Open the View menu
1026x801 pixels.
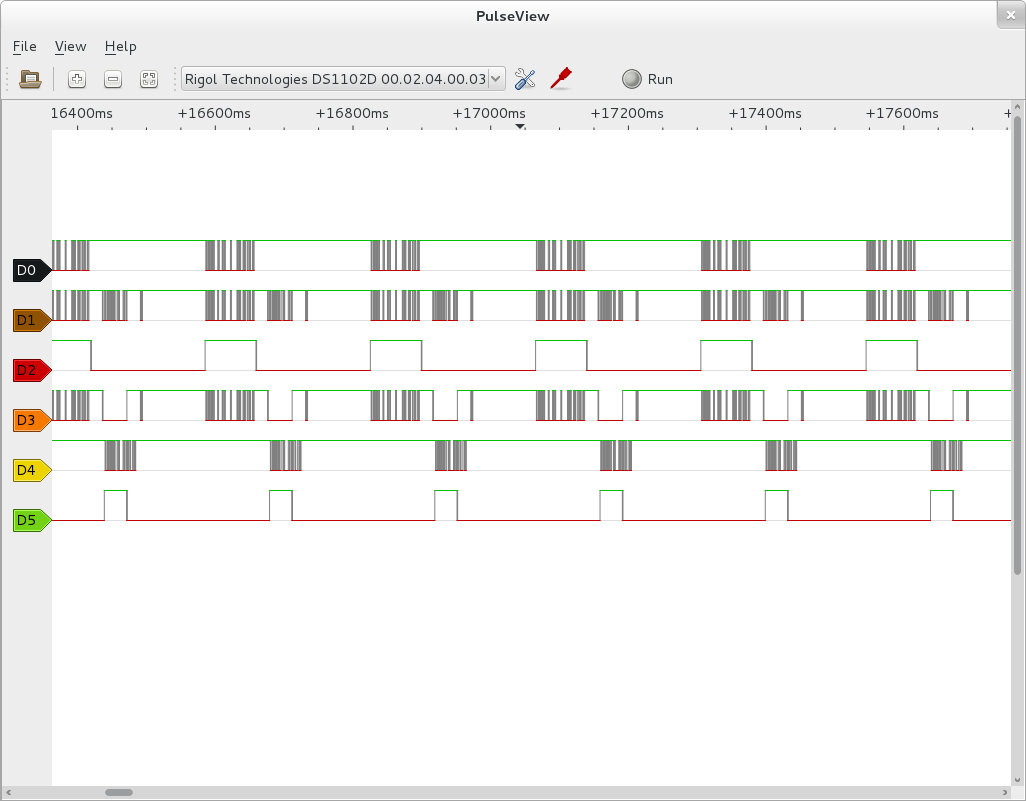[70, 46]
